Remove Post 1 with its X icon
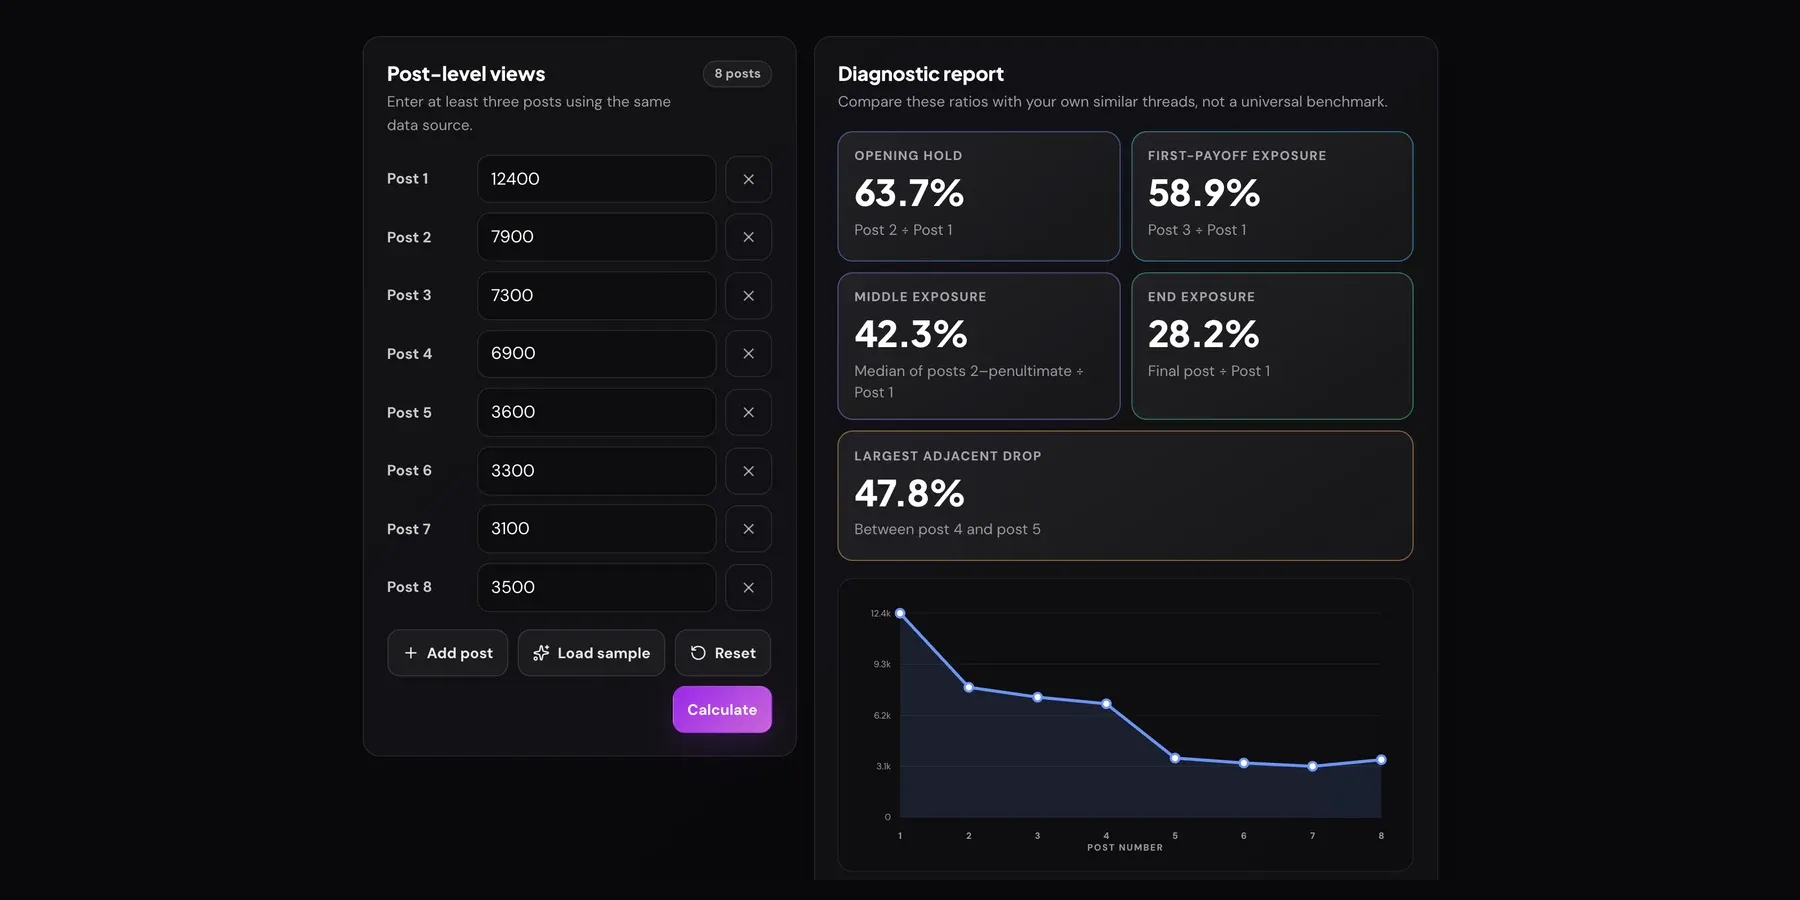1800x900 pixels. tap(748, 179)
